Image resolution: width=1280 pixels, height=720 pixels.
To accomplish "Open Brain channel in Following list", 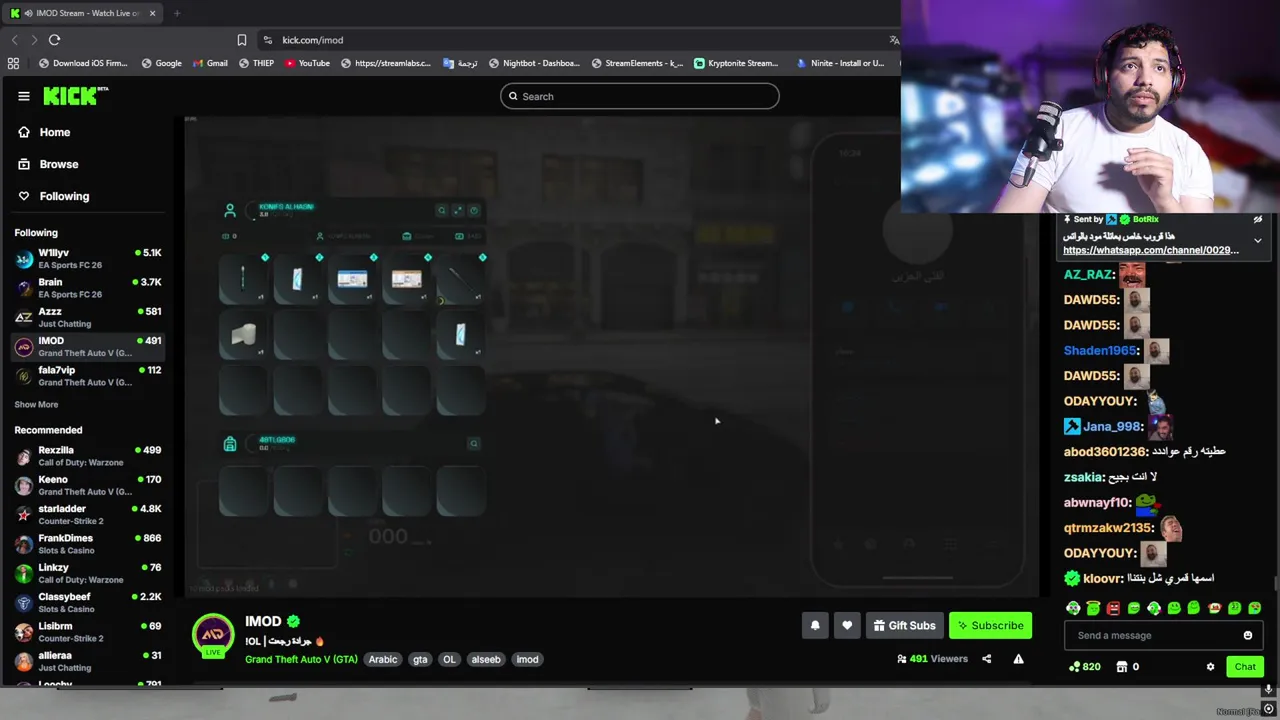I will coord(88,288).
